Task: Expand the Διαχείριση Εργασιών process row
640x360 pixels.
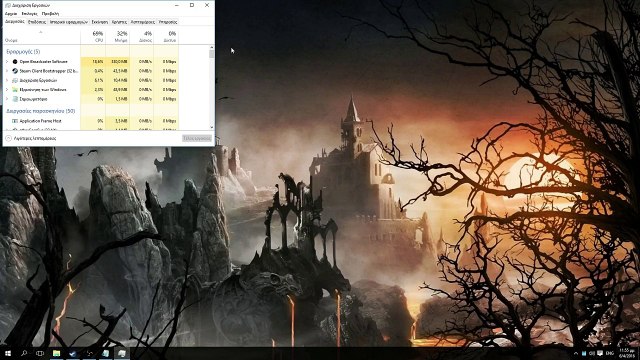Action: (x=7, y=80)
